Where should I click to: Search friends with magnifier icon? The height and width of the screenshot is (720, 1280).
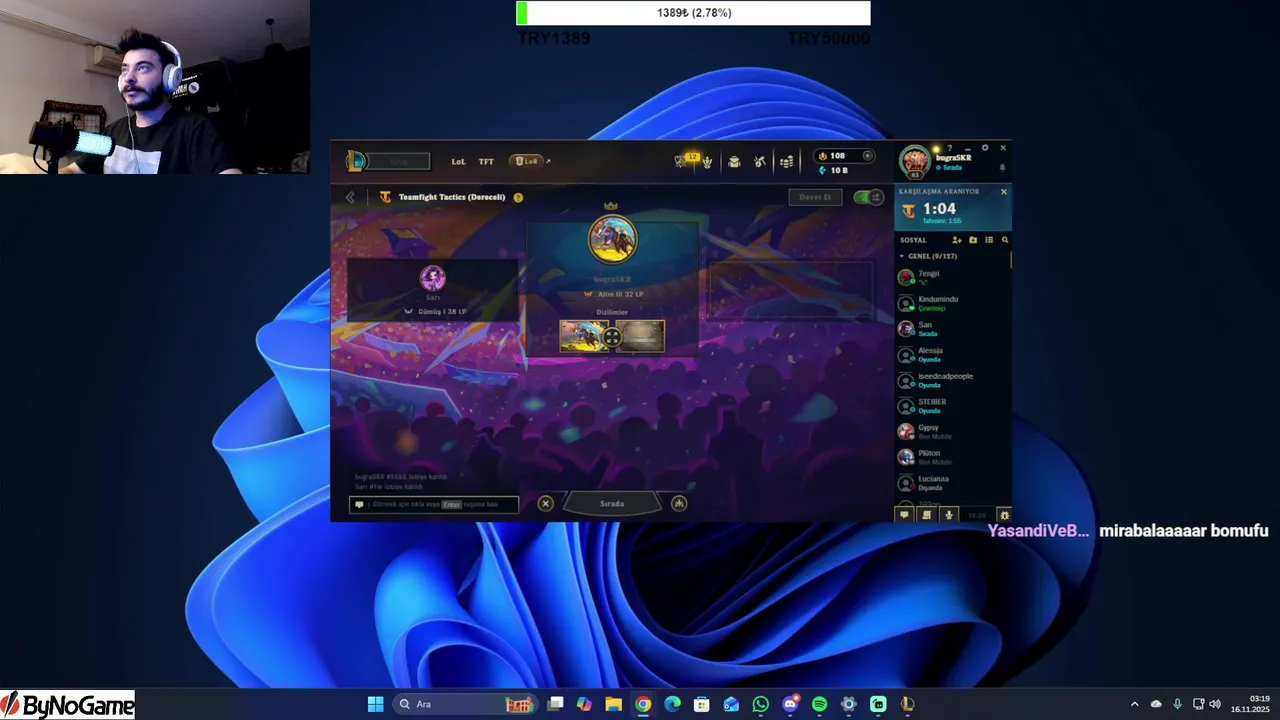[1005, 240]
